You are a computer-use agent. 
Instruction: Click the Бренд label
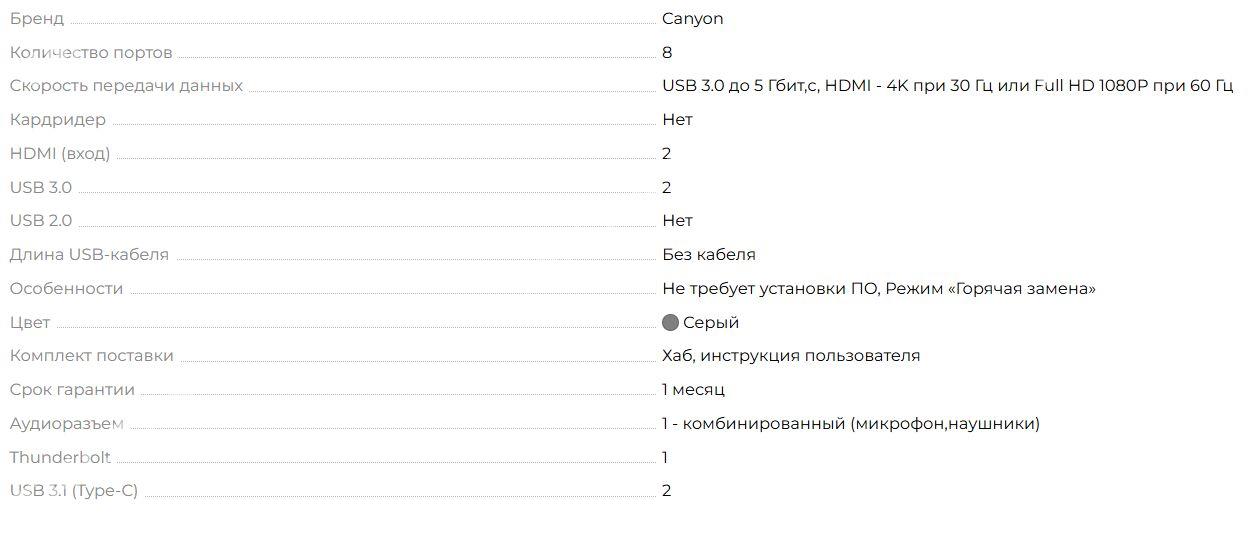[37, 19]
